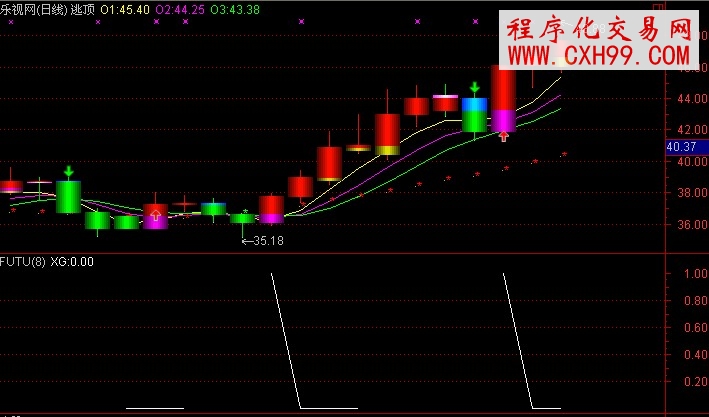Click the XG:0.00 value label
This screenshot has width=709, height=417.
(x=73, y=262)
